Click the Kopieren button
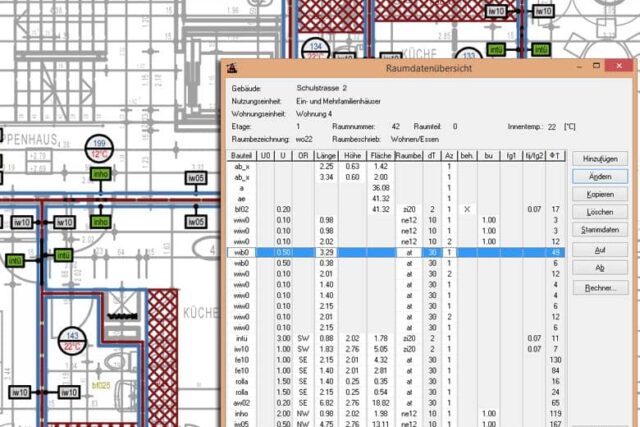 point(606,194)
